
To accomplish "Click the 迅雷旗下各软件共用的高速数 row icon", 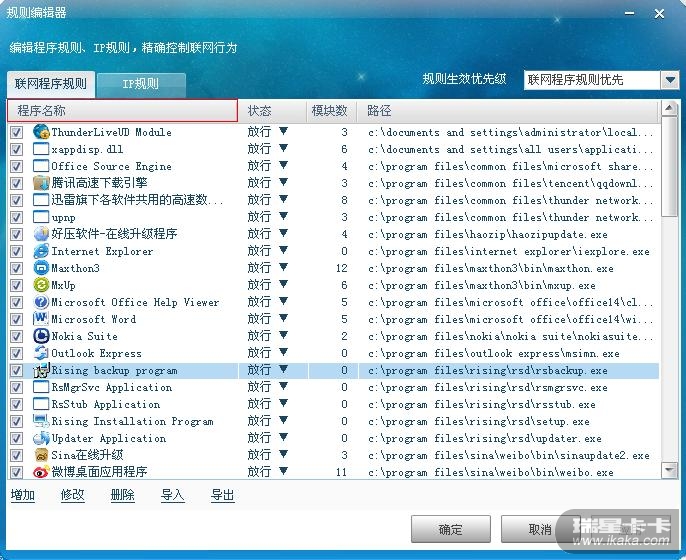I will [41, 200].
